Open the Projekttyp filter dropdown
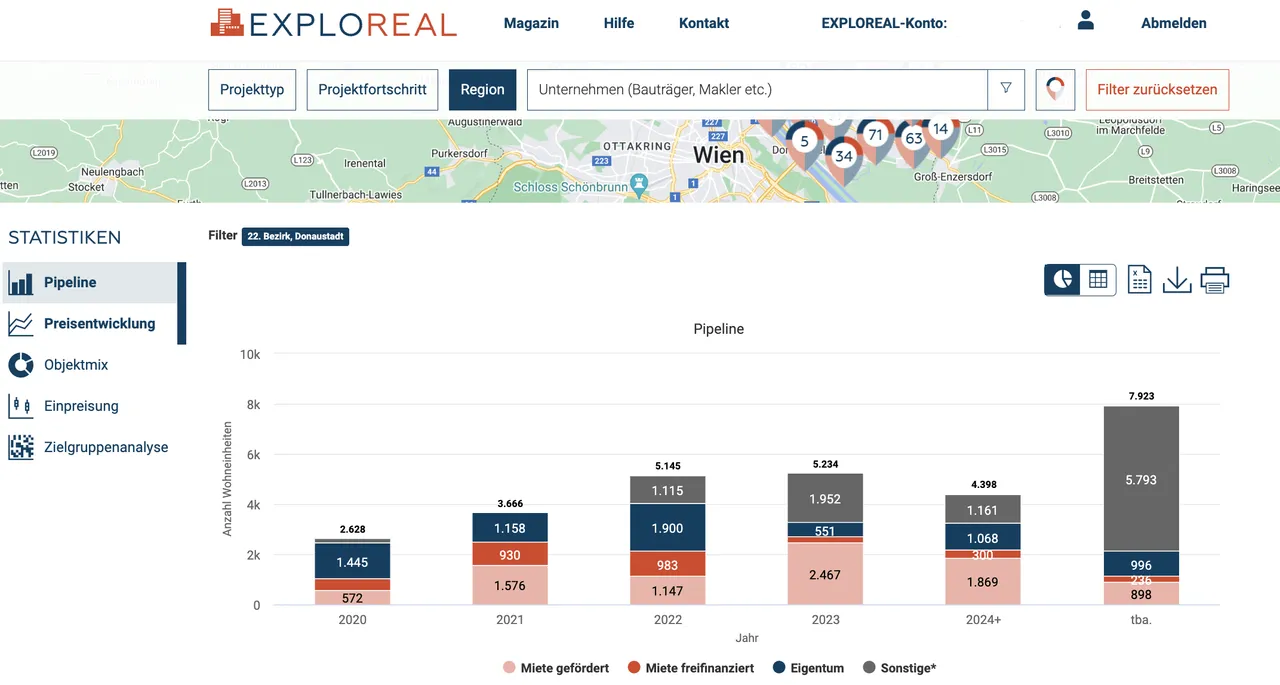The width and height of the screenshot is (1280, 685). (x=252, y=89)
